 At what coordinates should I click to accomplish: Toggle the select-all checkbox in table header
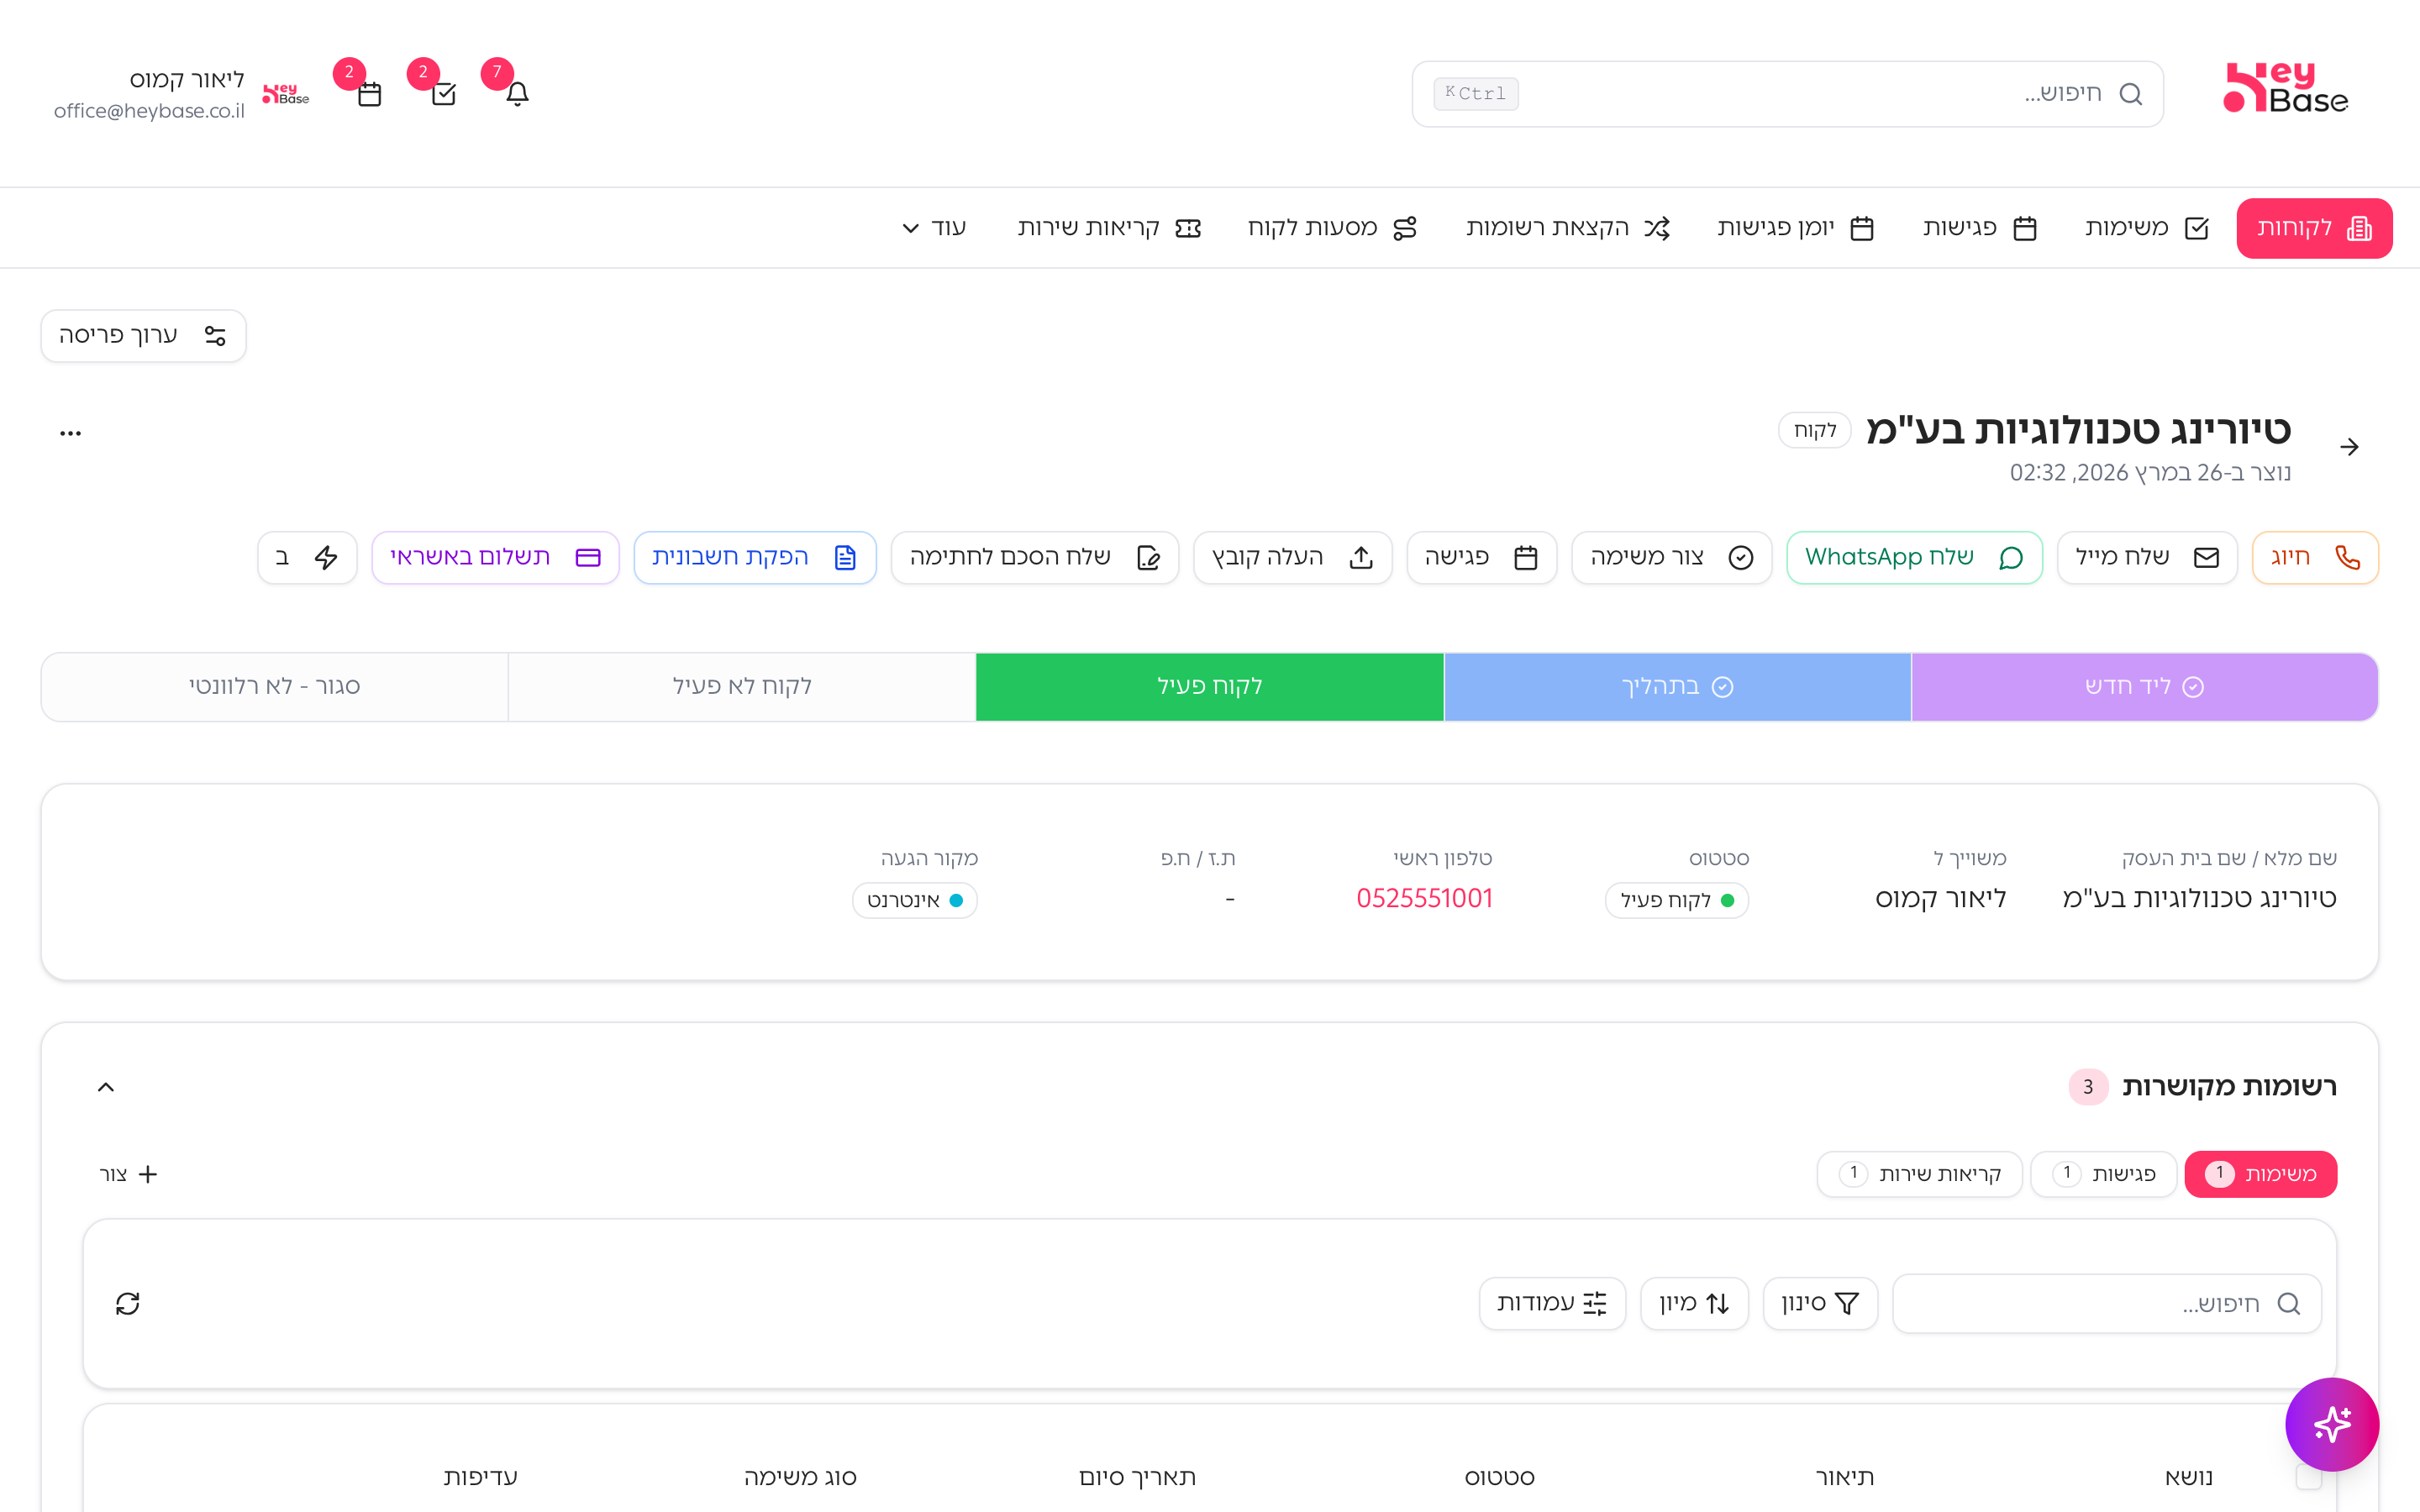(x=2308, y=1477)
